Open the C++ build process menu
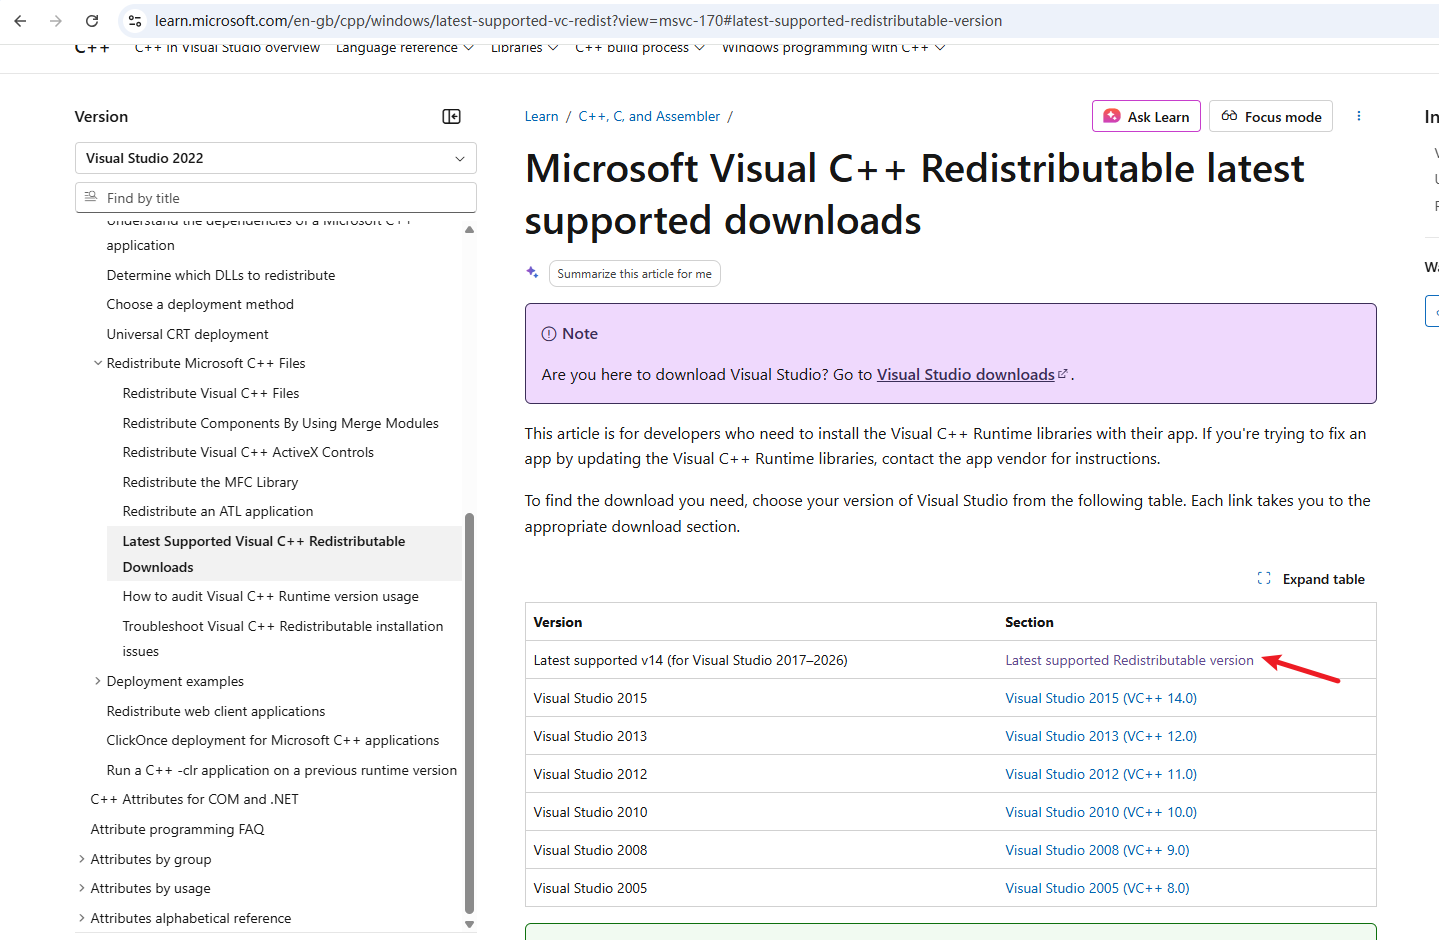Screen dimensions: 1439x940 pos(640,48)
